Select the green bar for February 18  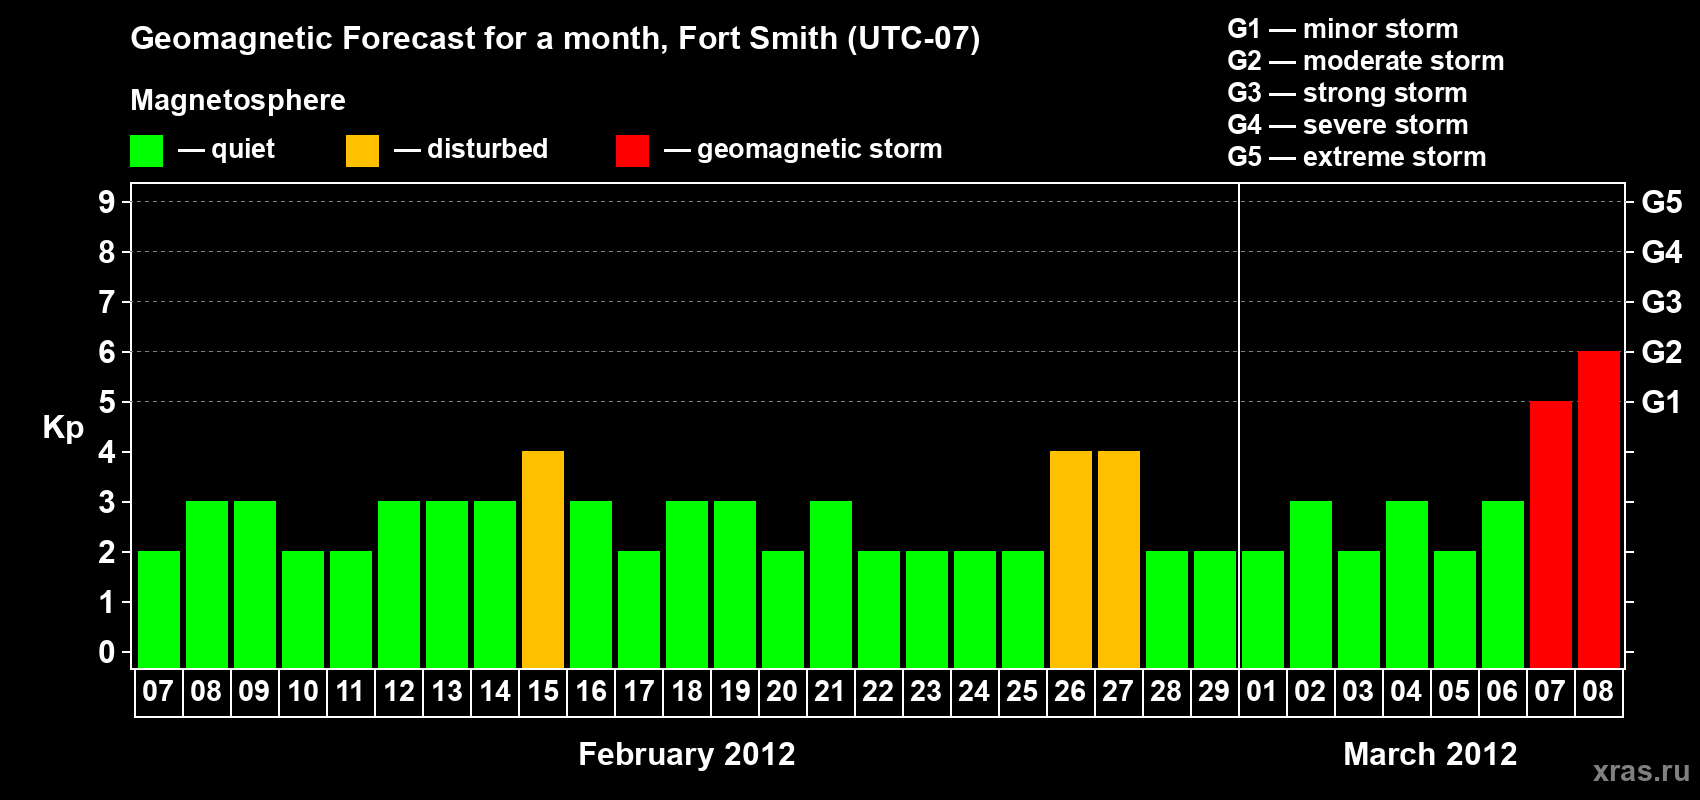(687, 584)
